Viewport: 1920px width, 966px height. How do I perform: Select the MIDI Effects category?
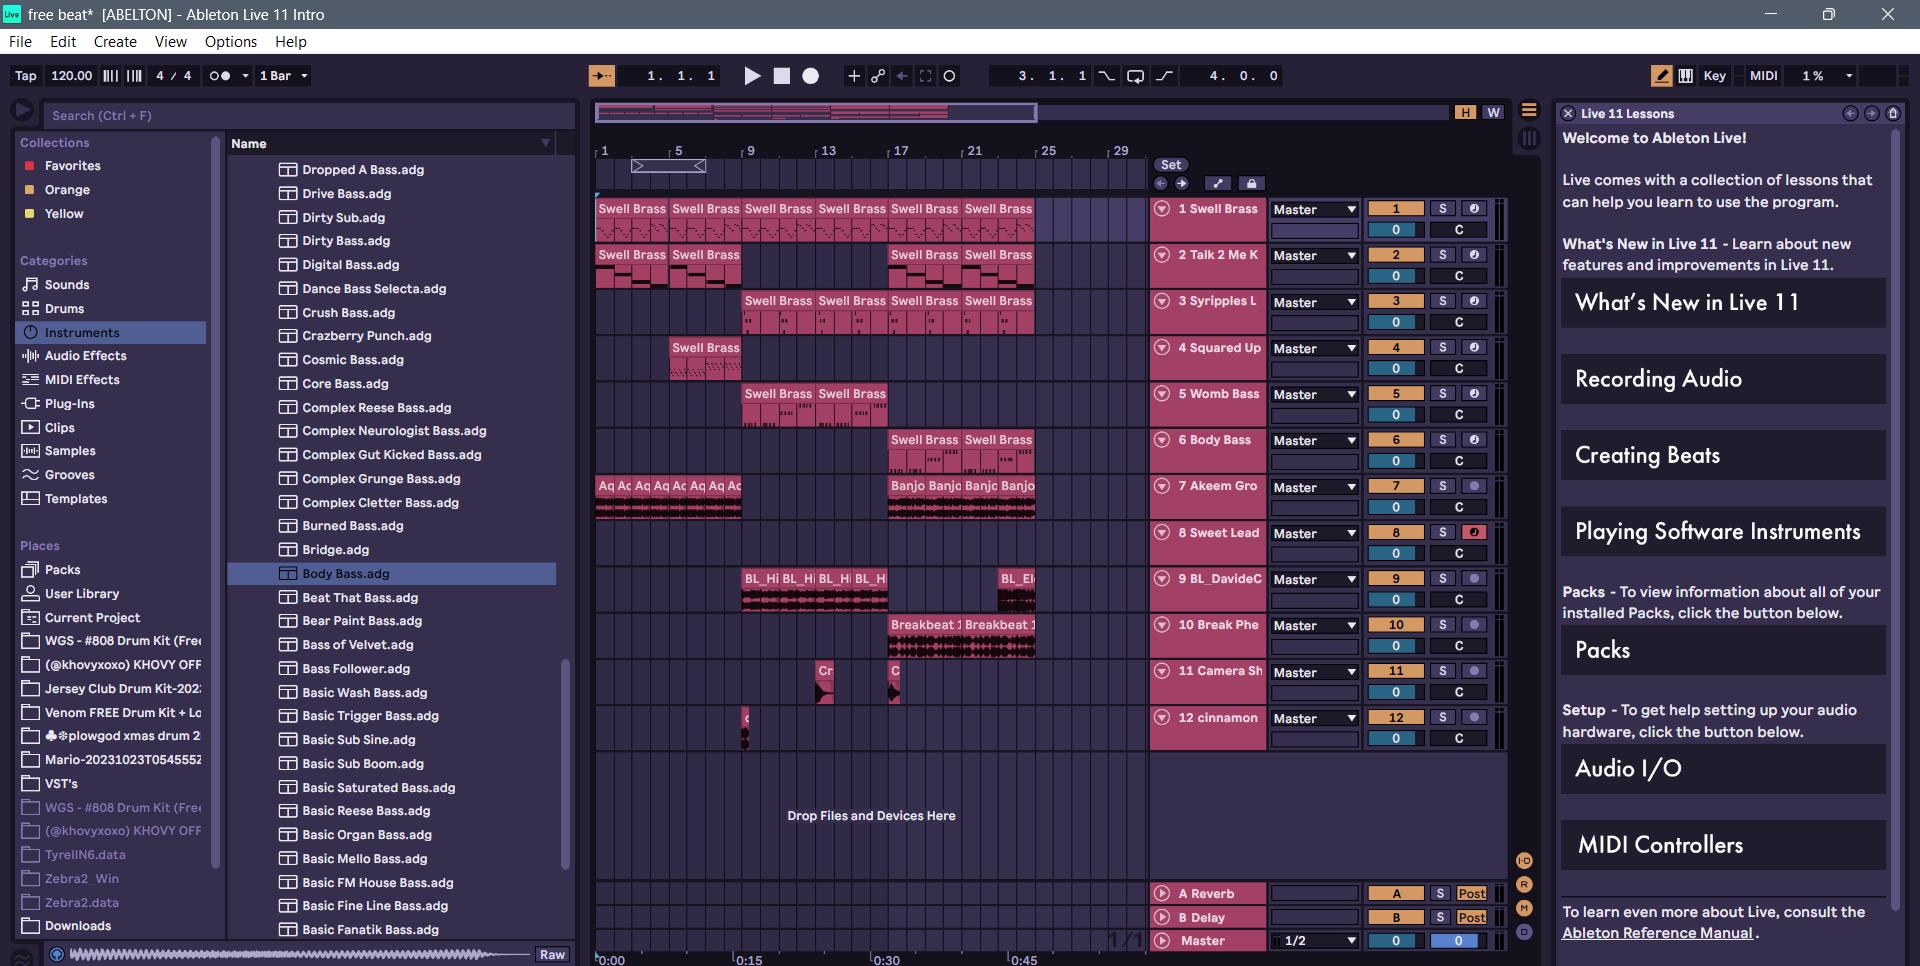[82, 380]
